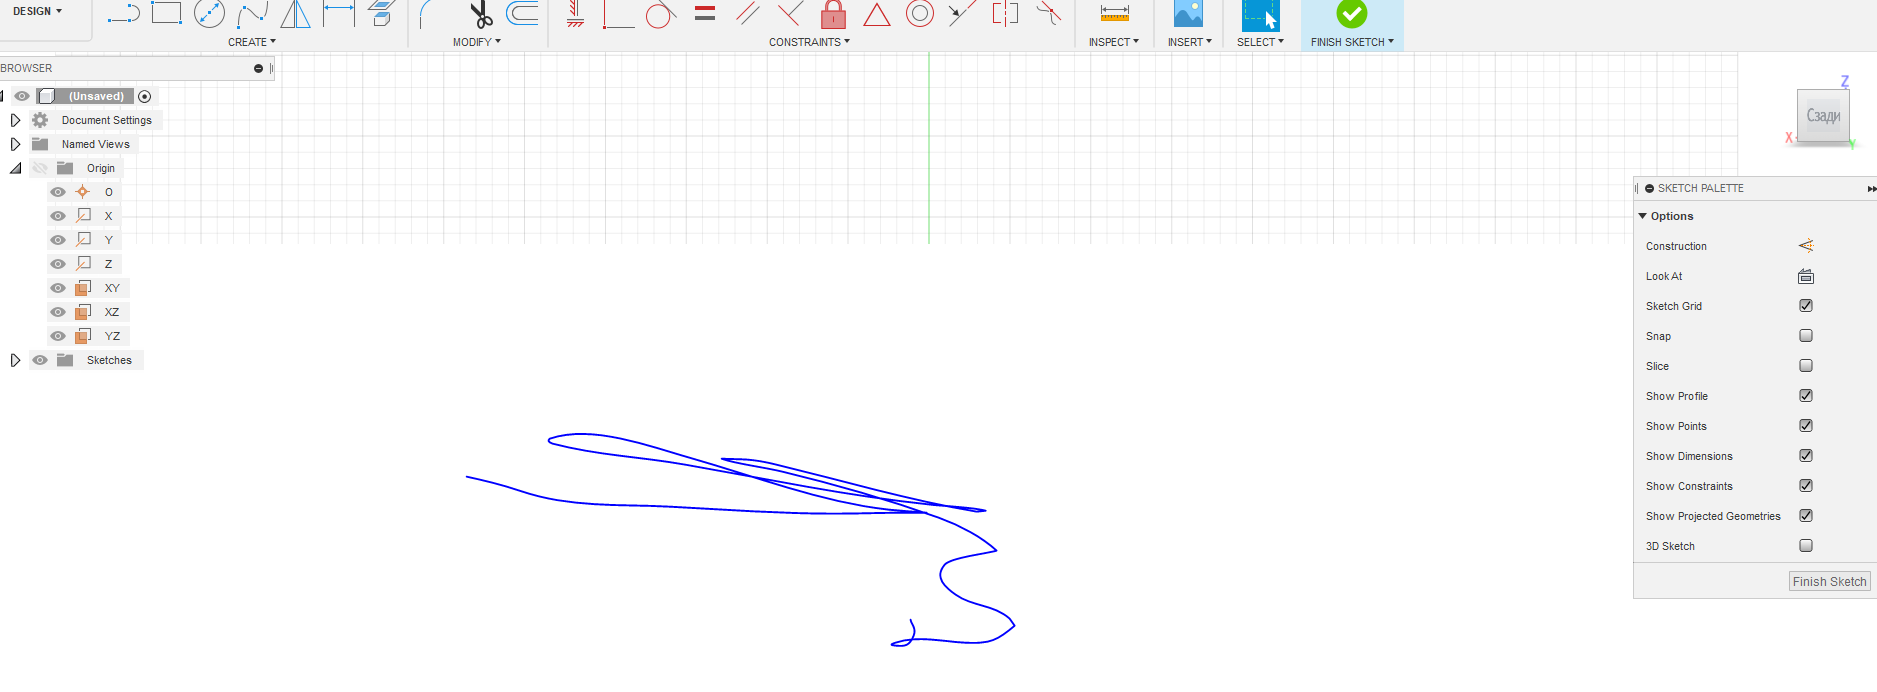Open the CREATE dropdown menu

coord(252,42)
